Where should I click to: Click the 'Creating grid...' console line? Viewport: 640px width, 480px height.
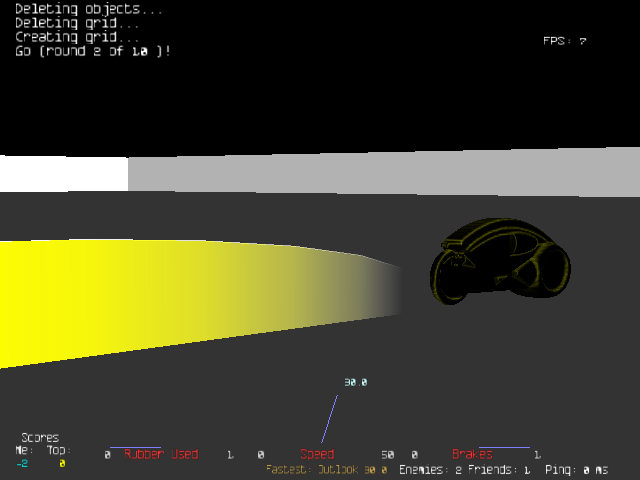pos(77,38)
